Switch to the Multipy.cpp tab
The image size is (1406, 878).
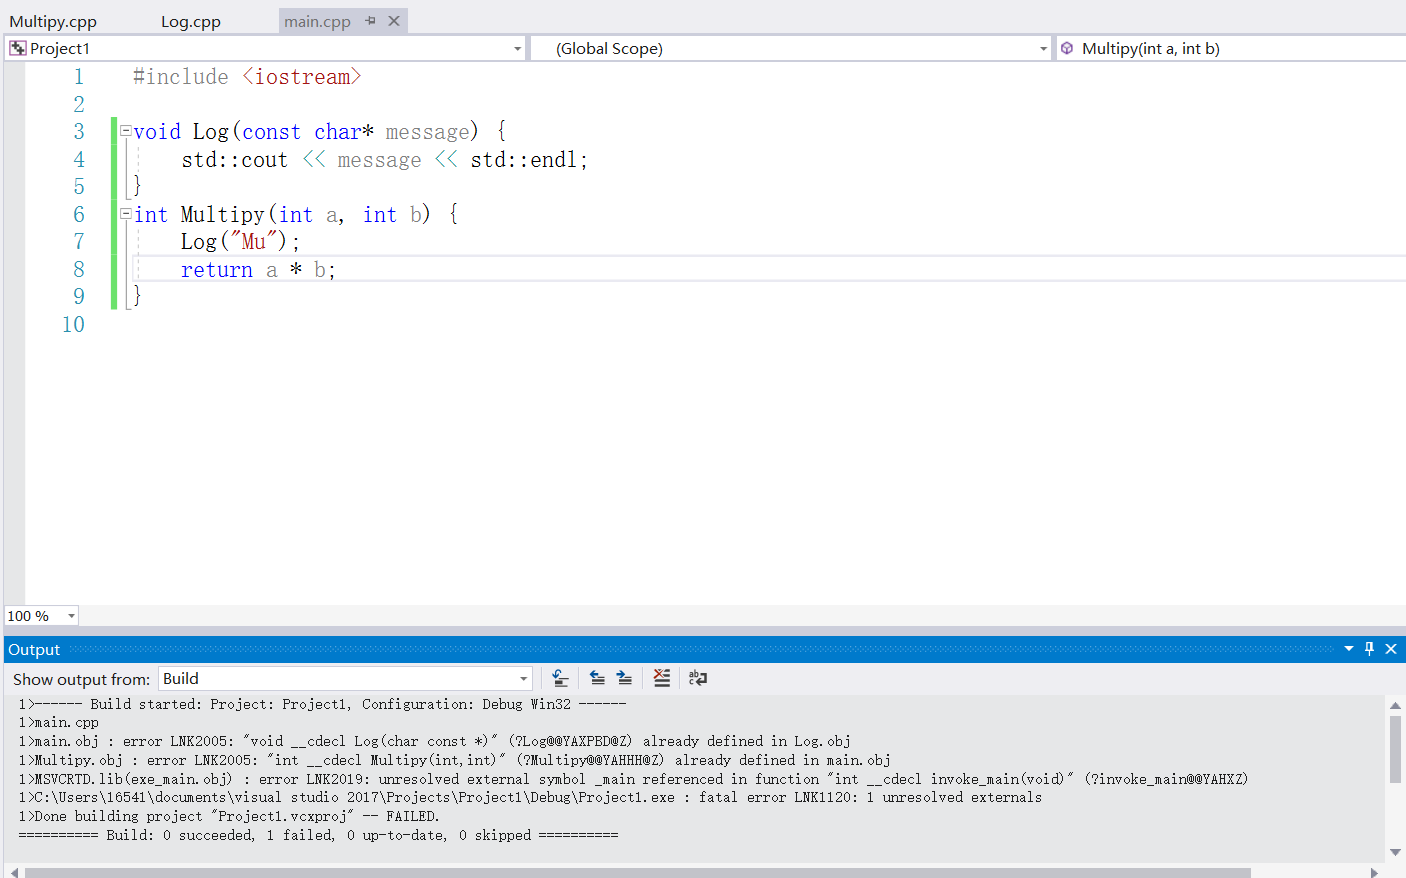[53, 21]
